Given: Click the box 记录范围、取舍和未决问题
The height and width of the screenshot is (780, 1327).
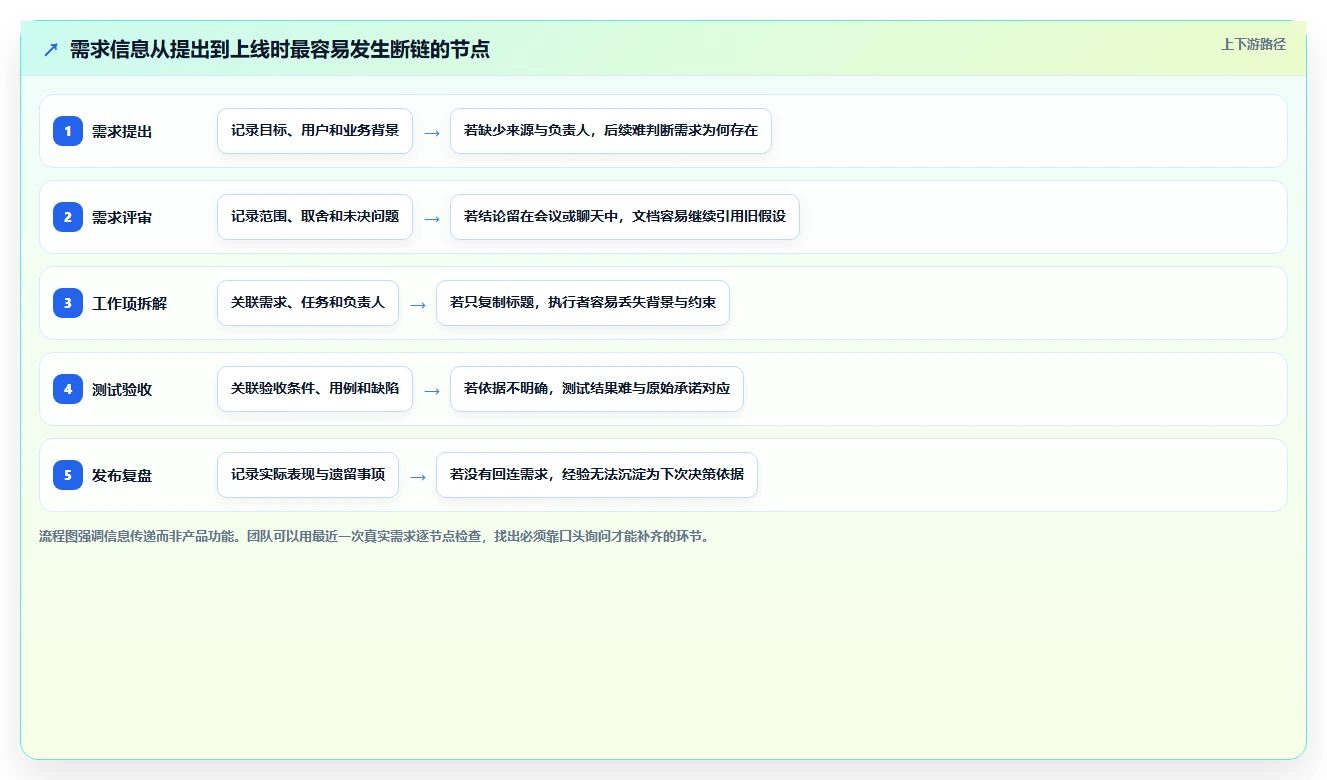Looking at the screenshot, I should coord(315,217).
